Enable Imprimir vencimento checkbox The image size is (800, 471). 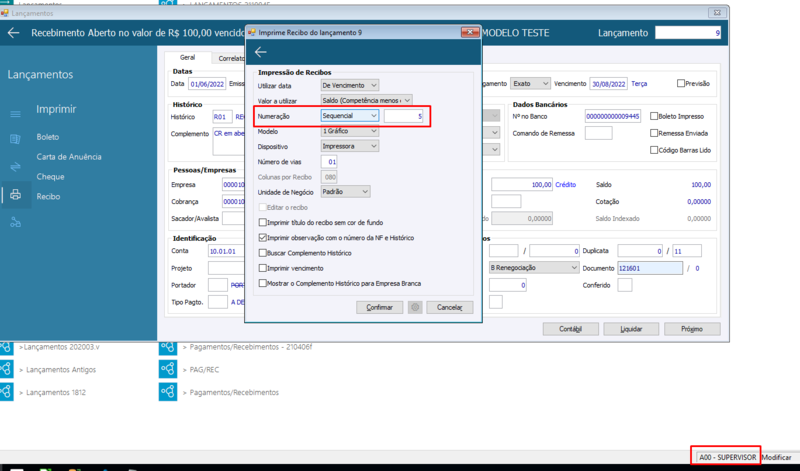coord(263,268)
